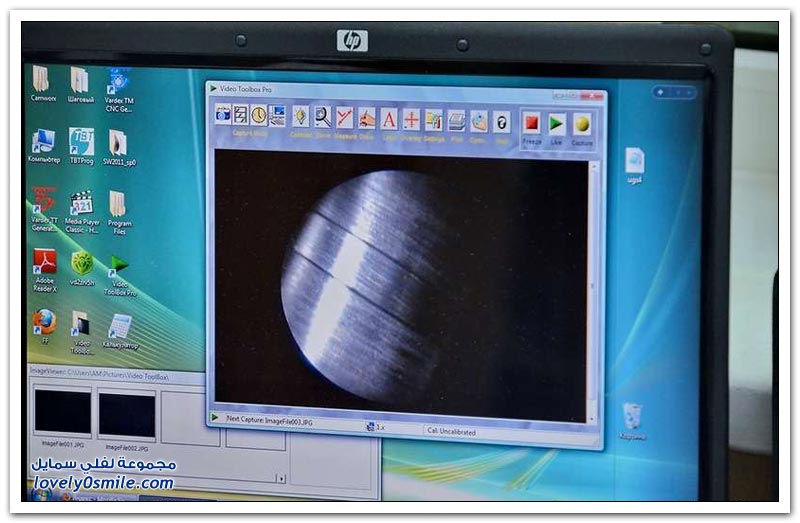Select the Label text 'A' tool
The width and height of the screenshot is (800, 523).
pos(389,119)
